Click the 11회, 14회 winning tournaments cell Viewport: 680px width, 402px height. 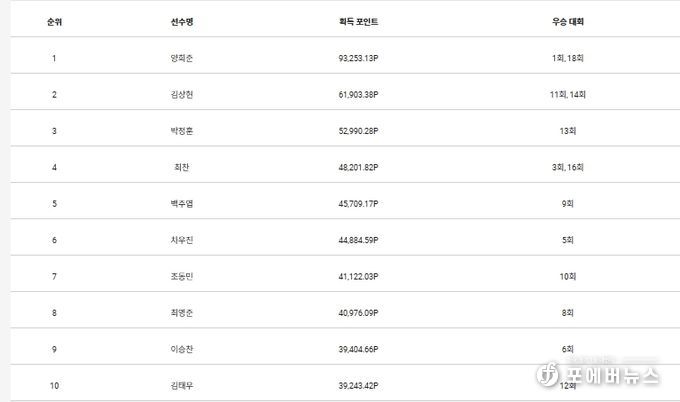point(568,95)
